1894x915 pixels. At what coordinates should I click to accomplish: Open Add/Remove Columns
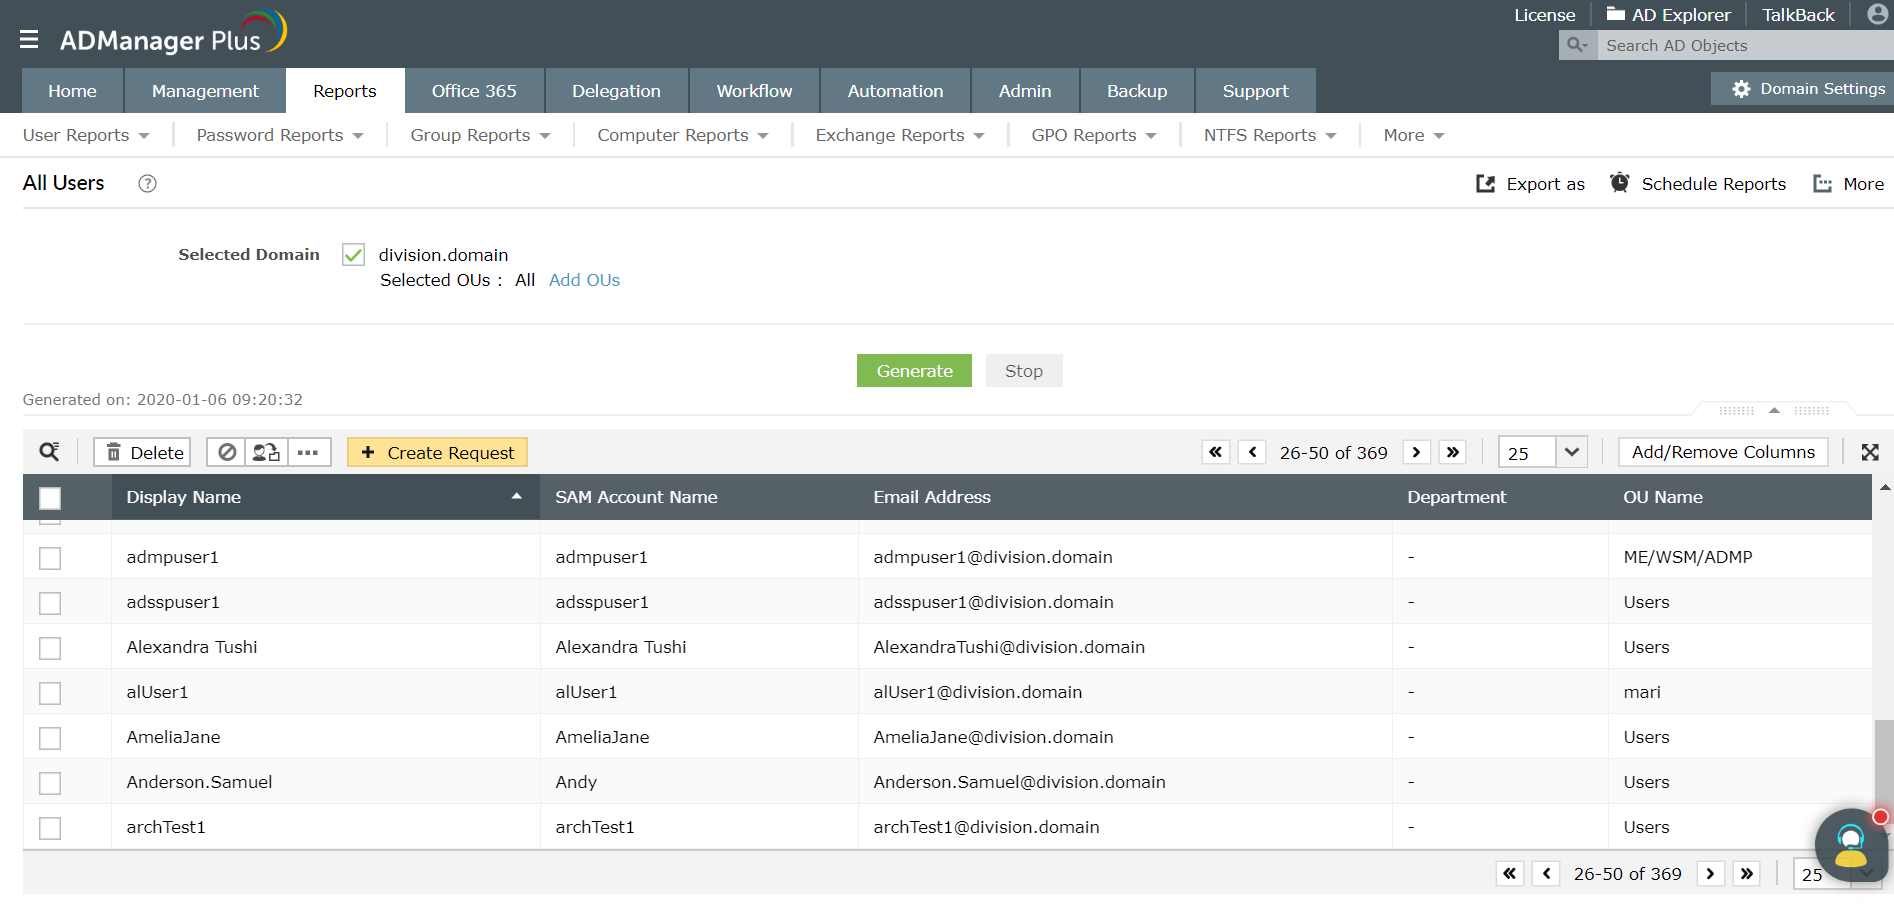click(1723, 452)
